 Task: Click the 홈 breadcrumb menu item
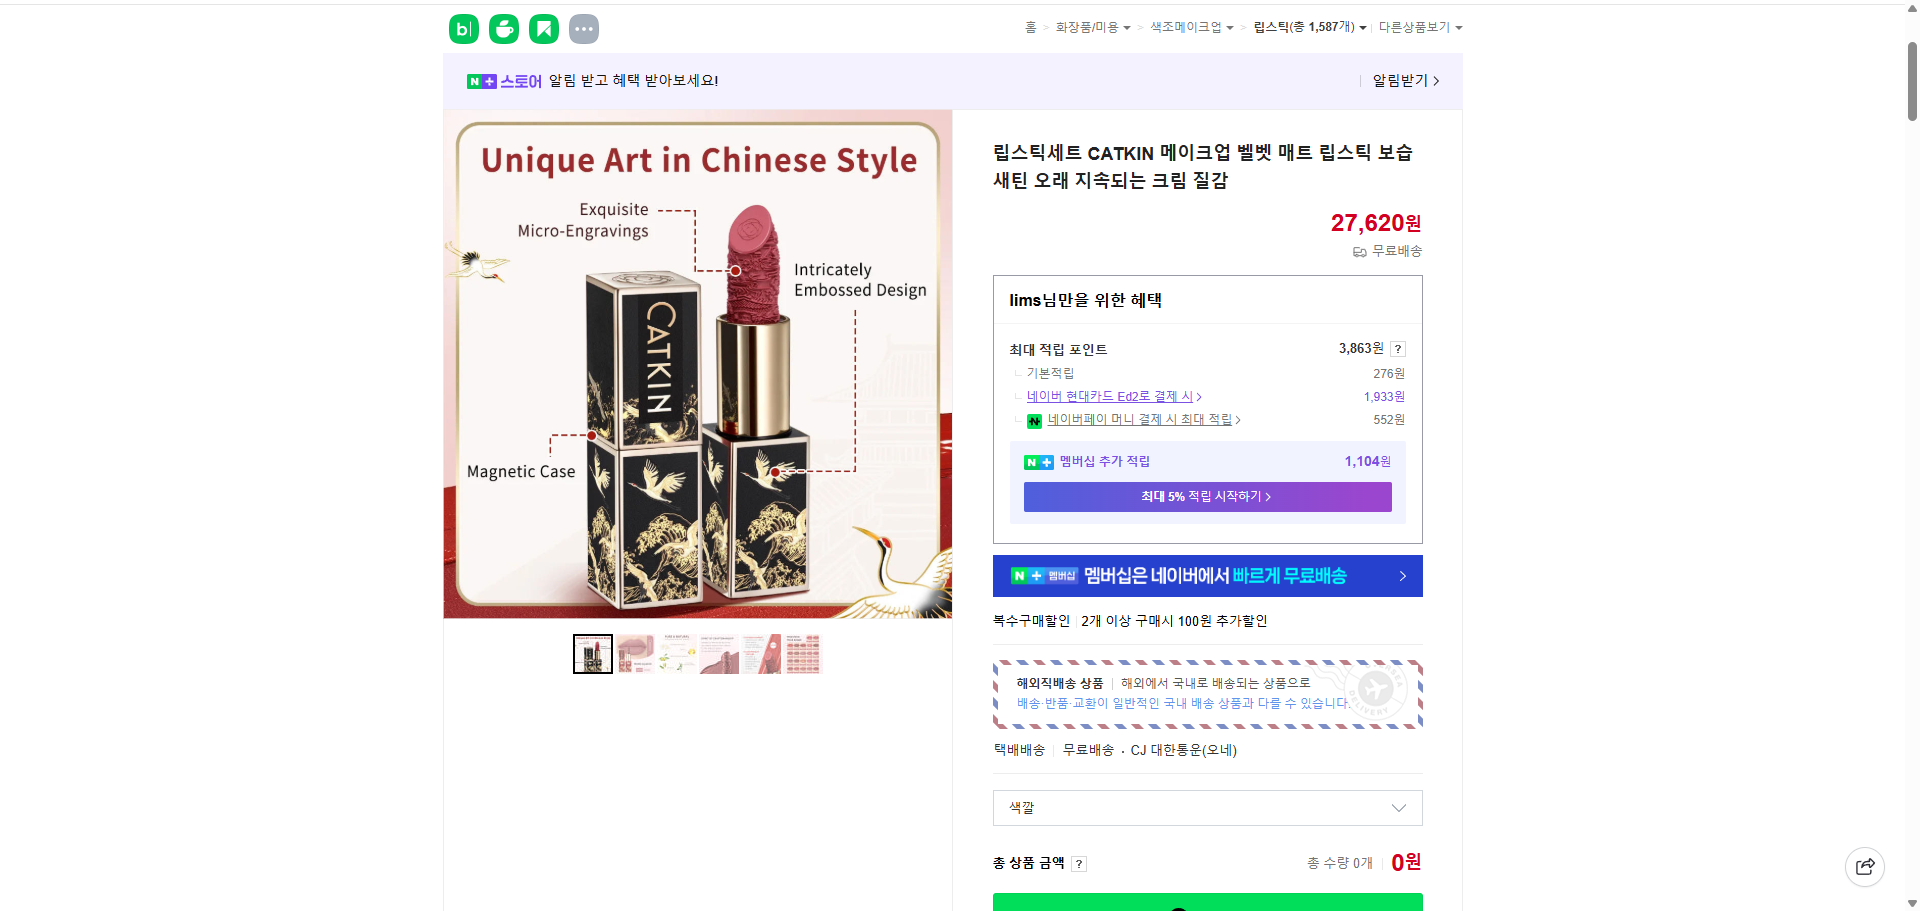[1030, 27]
